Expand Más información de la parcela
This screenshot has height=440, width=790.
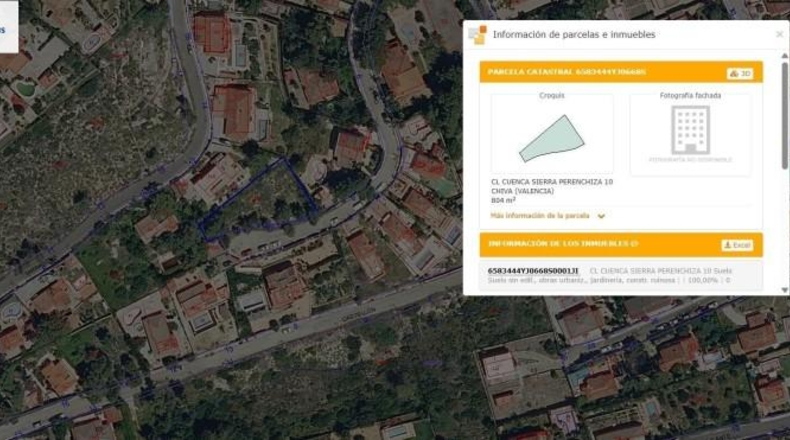tap(540, 216)
